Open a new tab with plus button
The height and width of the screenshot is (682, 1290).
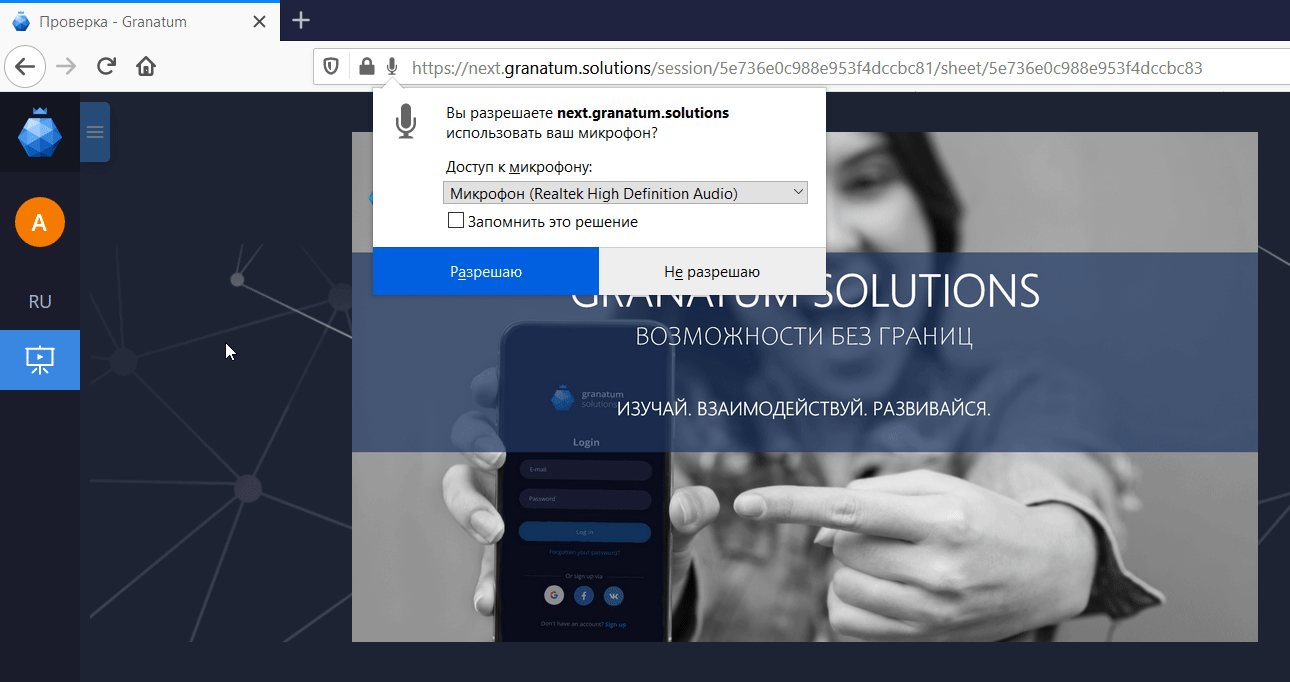click(301, 21)
